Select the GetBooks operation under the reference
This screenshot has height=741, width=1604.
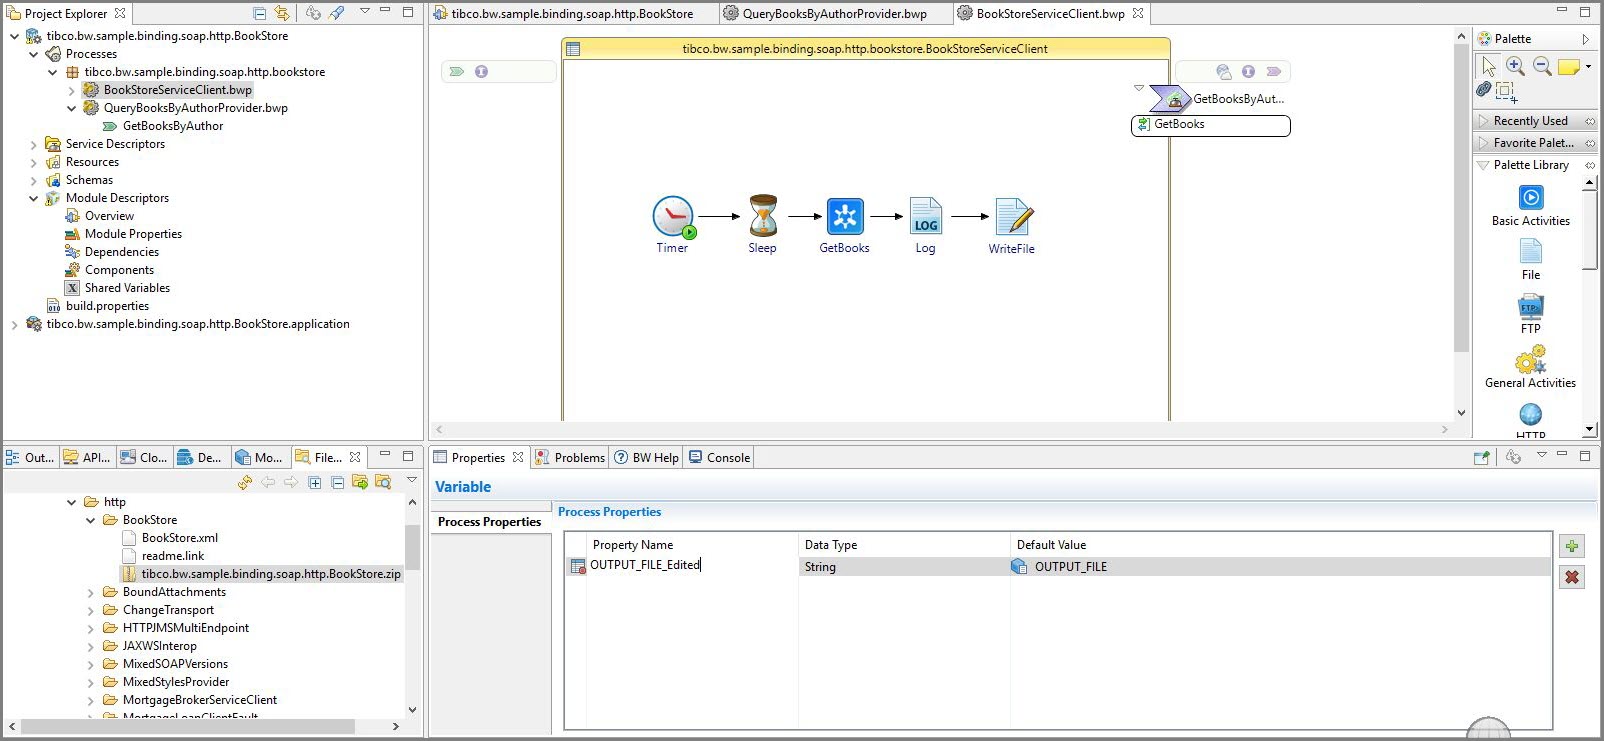(1211, 125)
